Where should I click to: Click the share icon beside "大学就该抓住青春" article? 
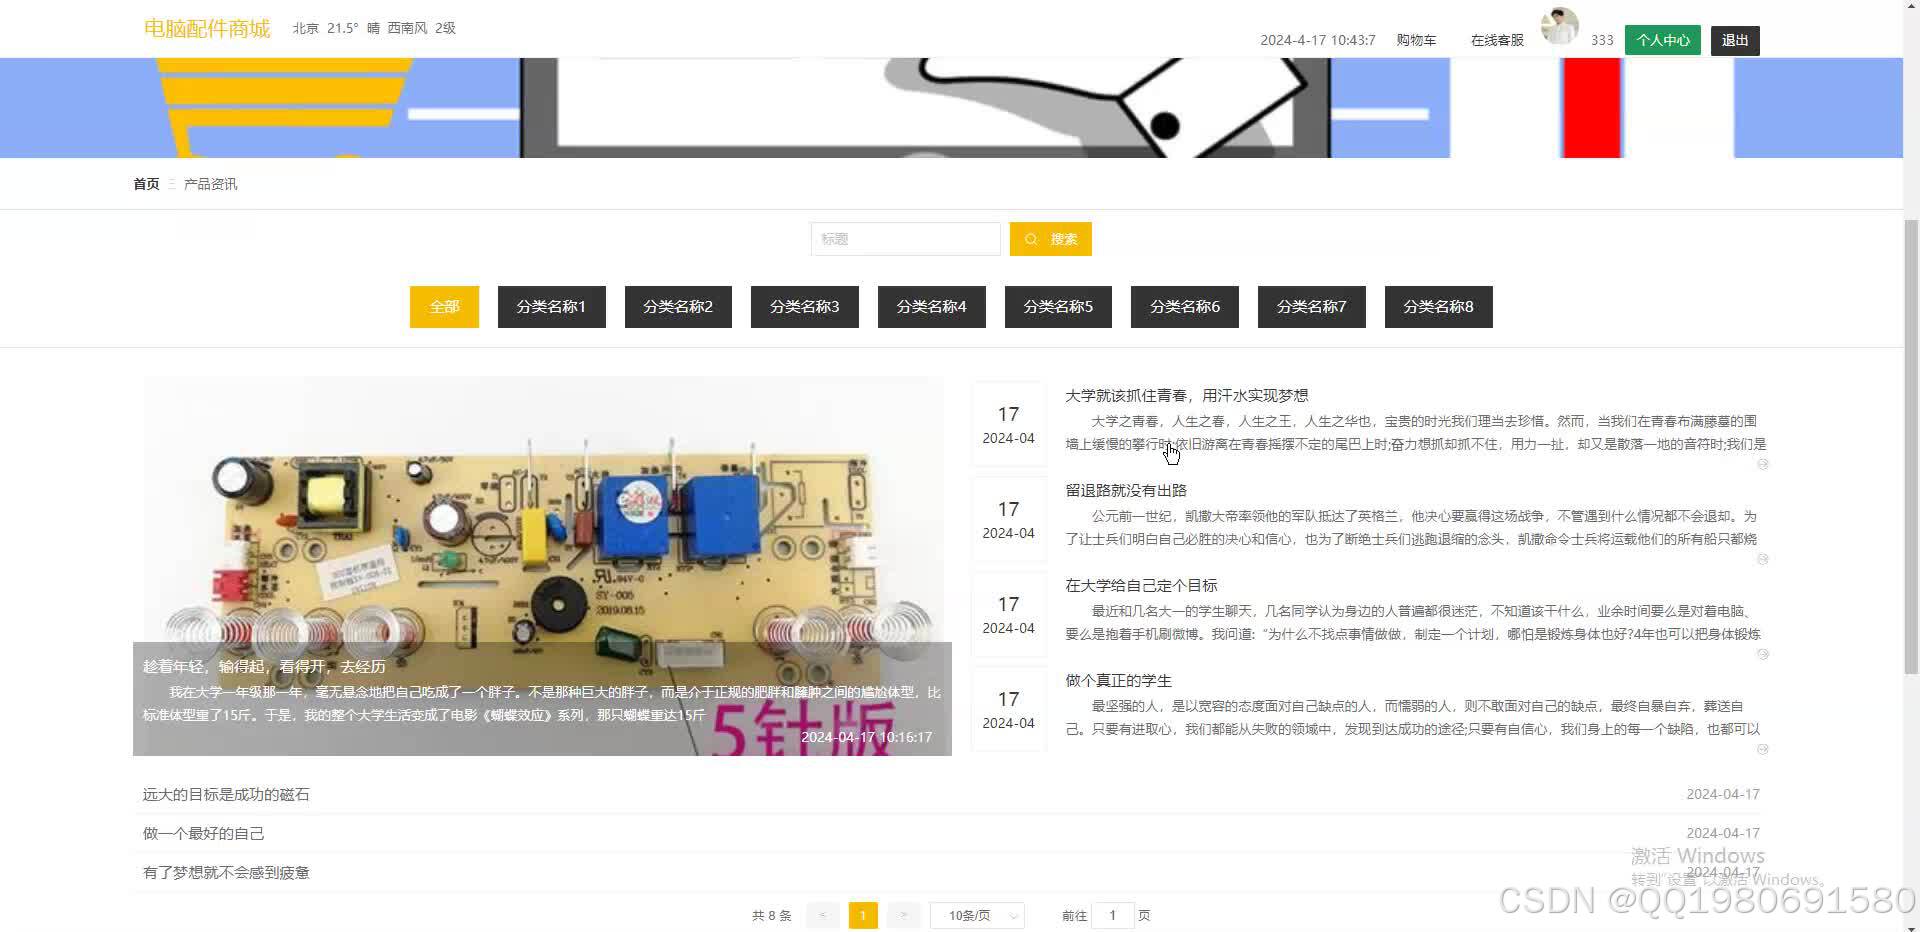tap(1764, 464)
